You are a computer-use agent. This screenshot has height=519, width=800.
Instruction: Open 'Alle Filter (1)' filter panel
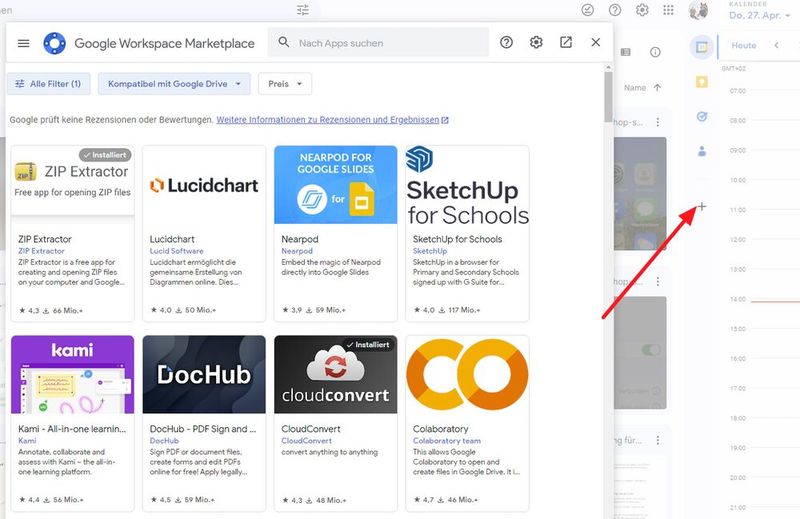pos(48,84)
